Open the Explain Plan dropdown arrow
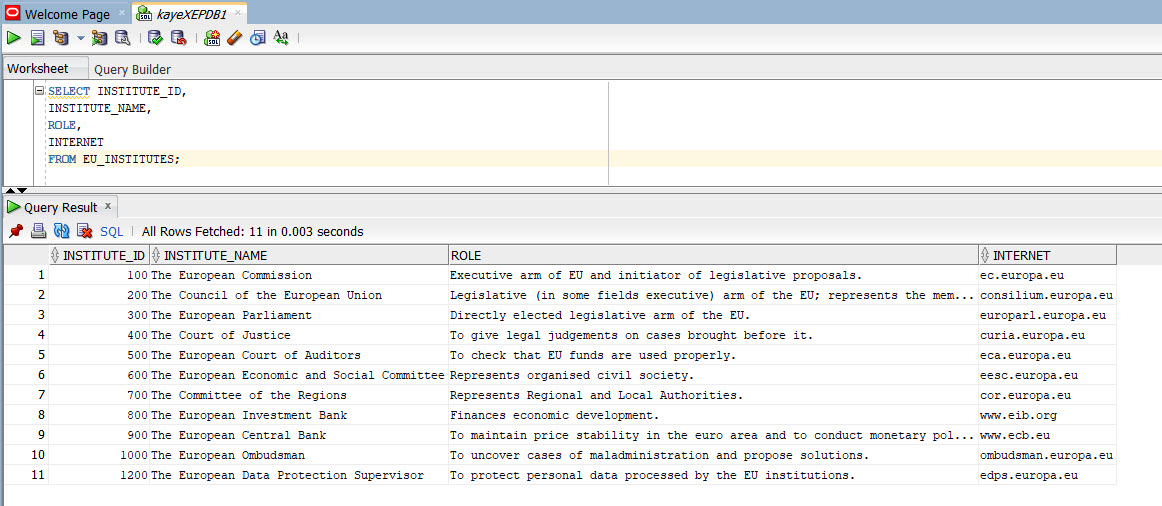 (x=80, y=37)
